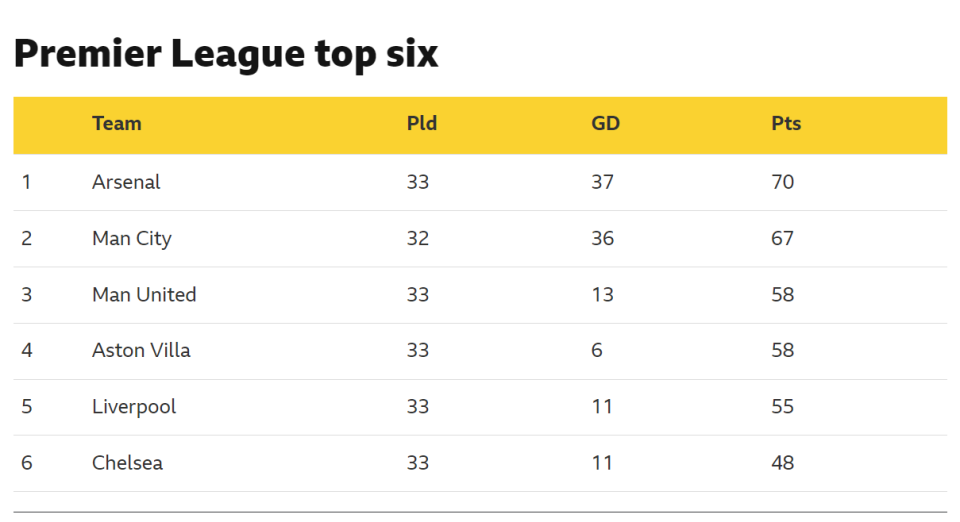Click Man City's 32 games played value
960x522 pixels.
pyautogui.click(x=418, y=238)
